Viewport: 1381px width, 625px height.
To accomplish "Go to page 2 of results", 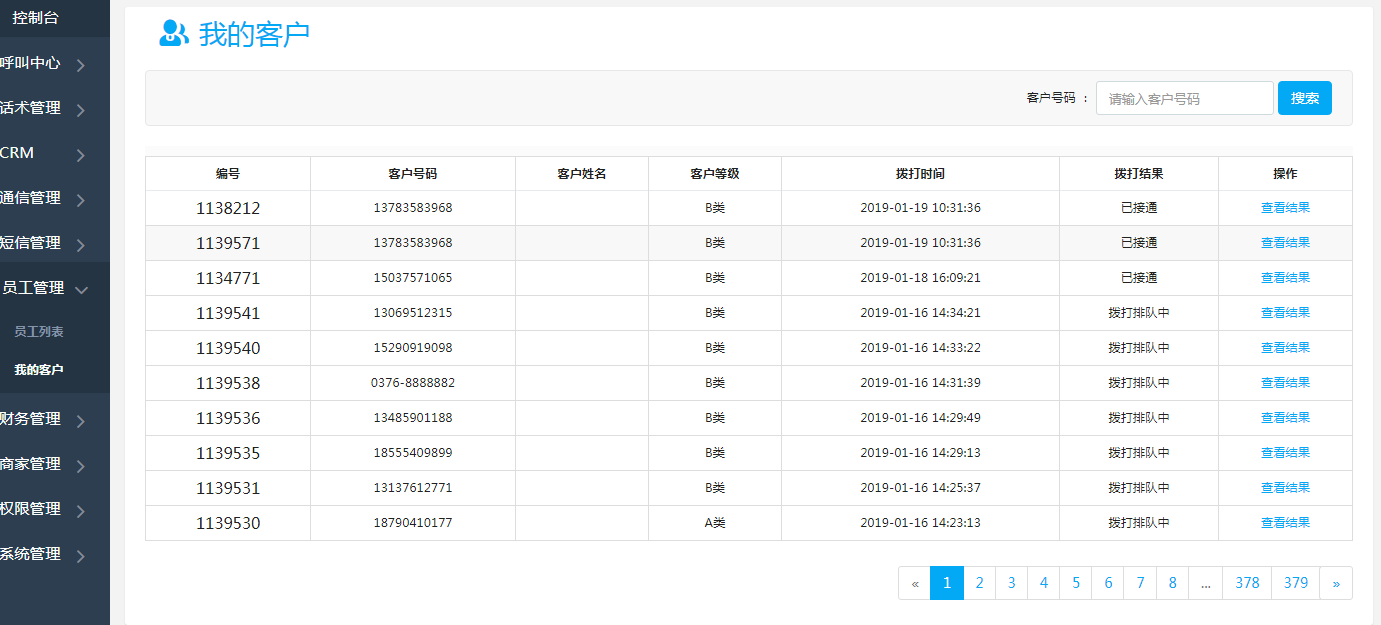I will tap(979, 583).
